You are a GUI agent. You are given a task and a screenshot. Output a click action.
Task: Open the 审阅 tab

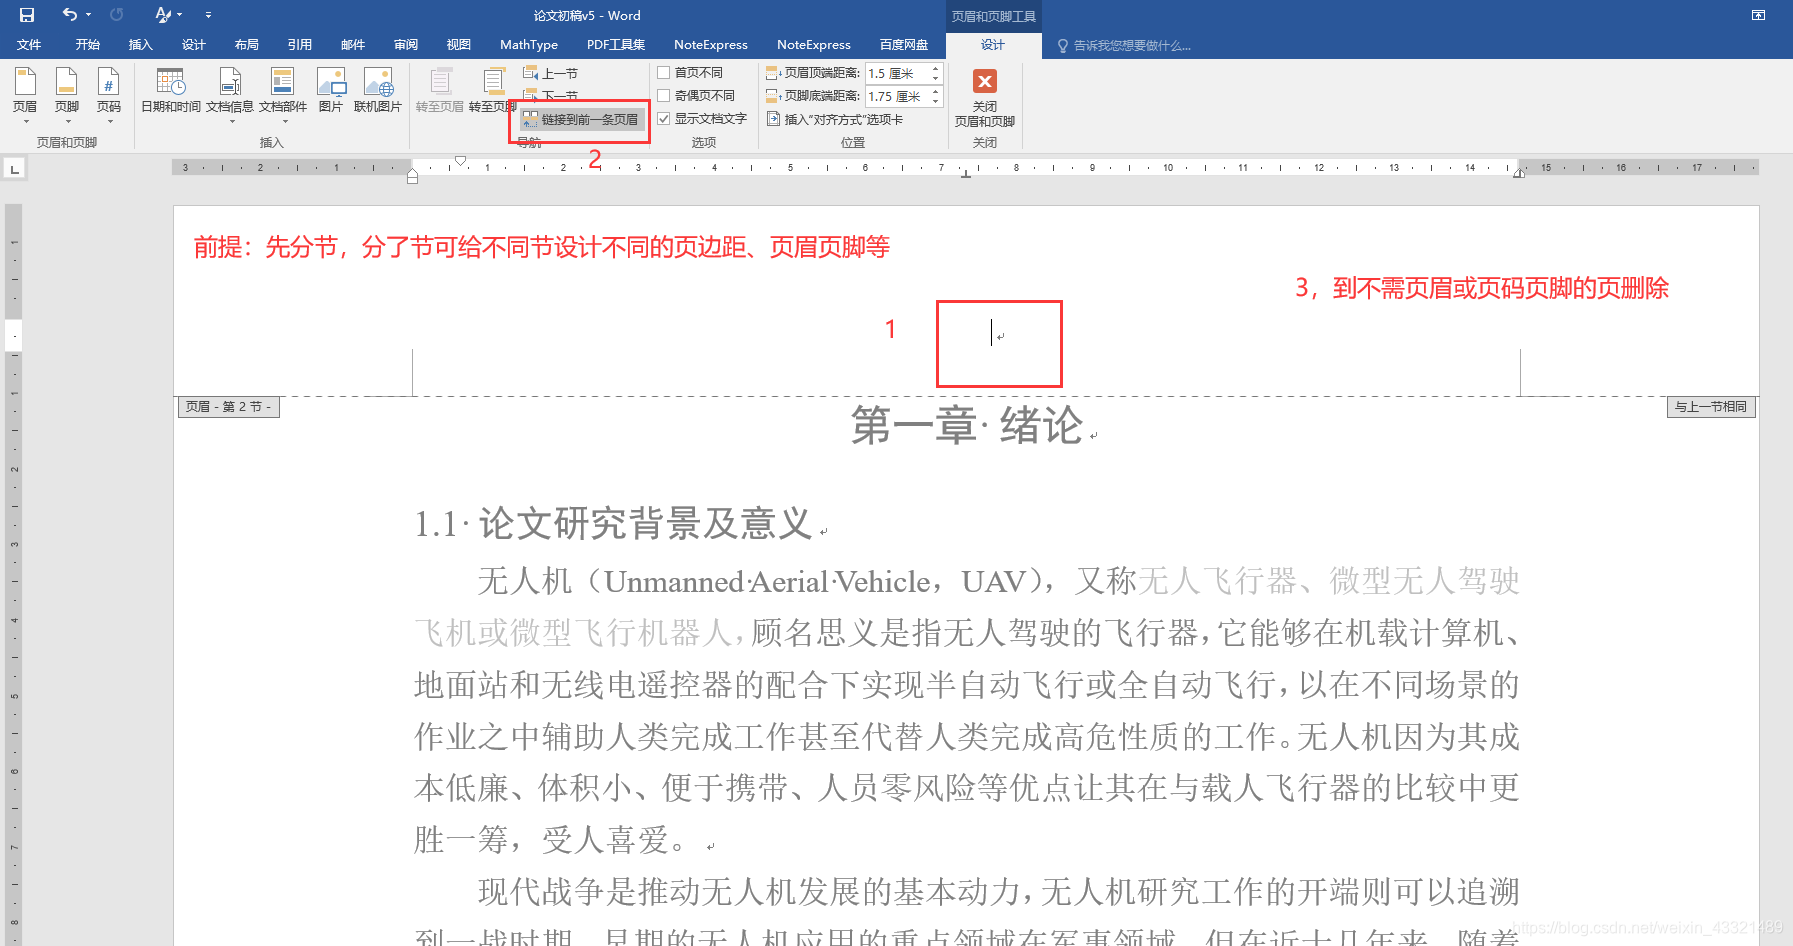(405, 45)
